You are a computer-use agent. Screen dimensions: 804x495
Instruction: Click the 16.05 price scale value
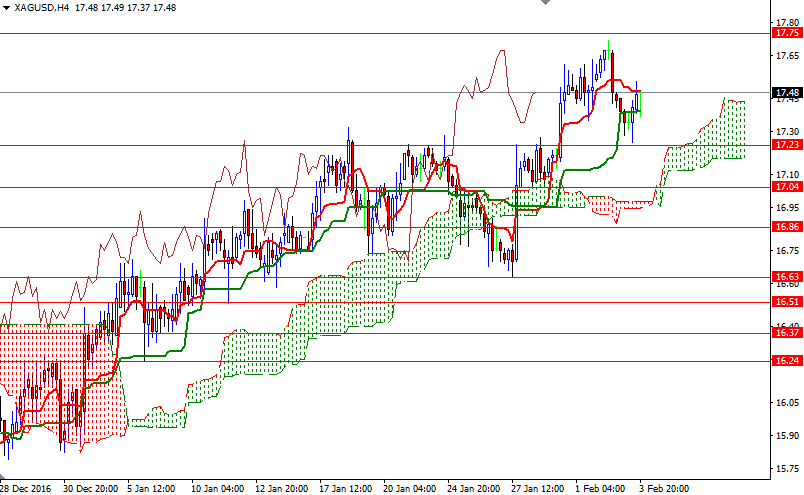(787, 403)
